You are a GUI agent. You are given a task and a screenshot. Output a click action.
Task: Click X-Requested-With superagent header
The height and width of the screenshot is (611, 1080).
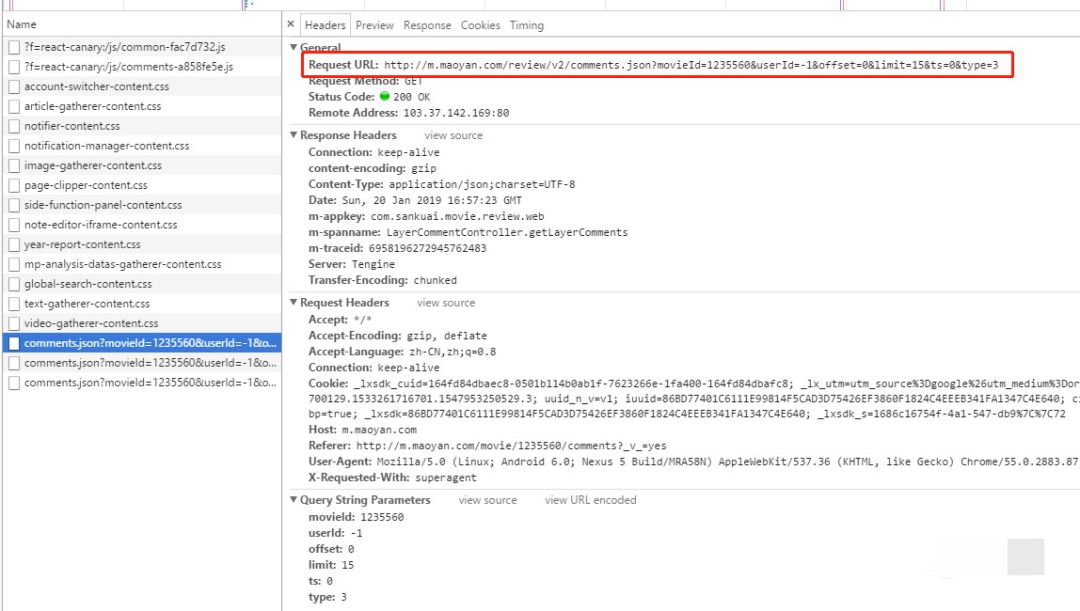[x=392, y=478]
